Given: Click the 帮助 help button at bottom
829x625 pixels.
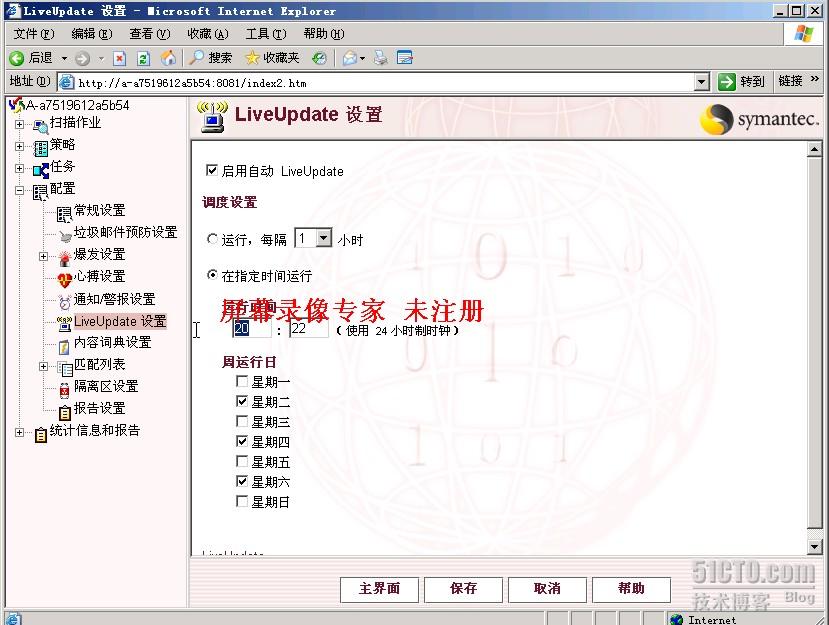Looking at the screenshot, I should 632,589.
